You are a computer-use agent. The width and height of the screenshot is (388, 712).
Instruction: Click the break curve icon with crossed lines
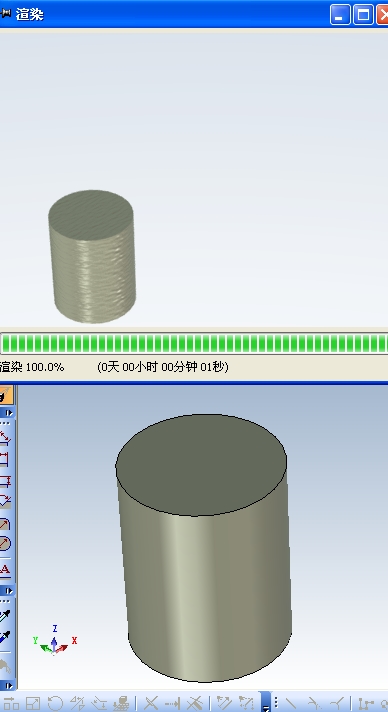[194, 703]
